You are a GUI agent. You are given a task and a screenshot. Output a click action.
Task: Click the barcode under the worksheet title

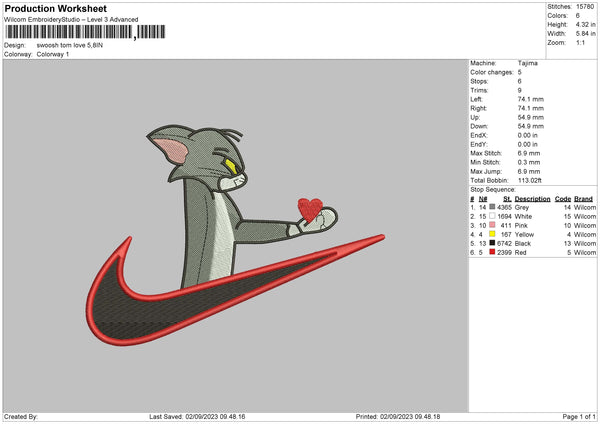point(85,32)
